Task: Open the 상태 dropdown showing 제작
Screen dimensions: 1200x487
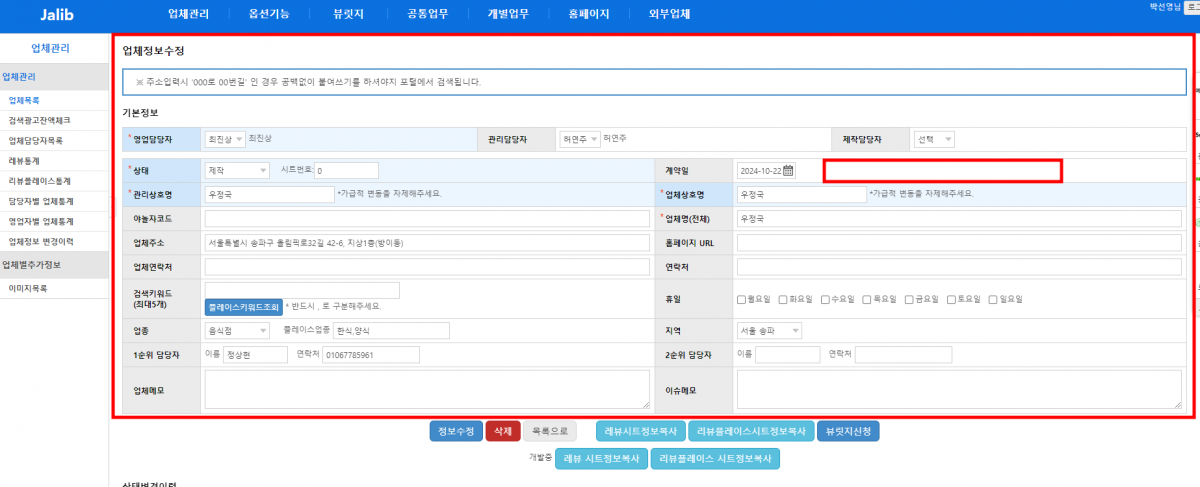Action: (x=236, y=170)
